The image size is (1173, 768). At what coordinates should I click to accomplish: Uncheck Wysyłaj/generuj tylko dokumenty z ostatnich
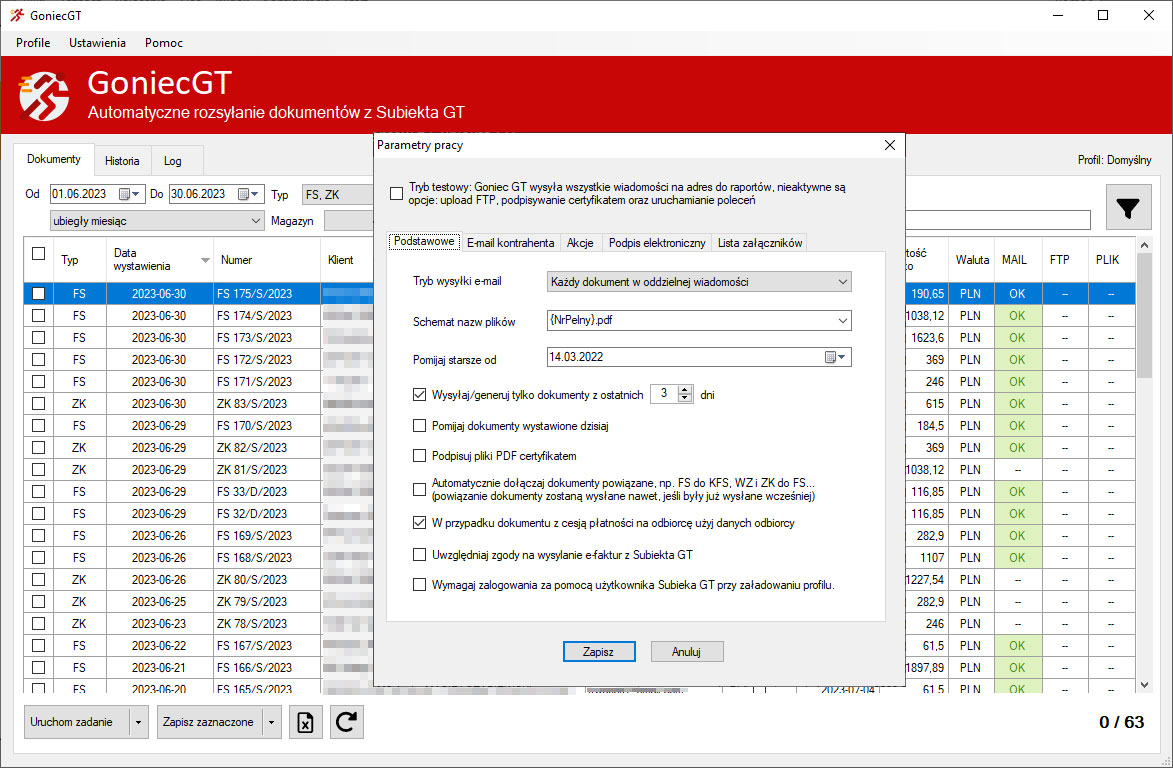click(x=420, y=395)
